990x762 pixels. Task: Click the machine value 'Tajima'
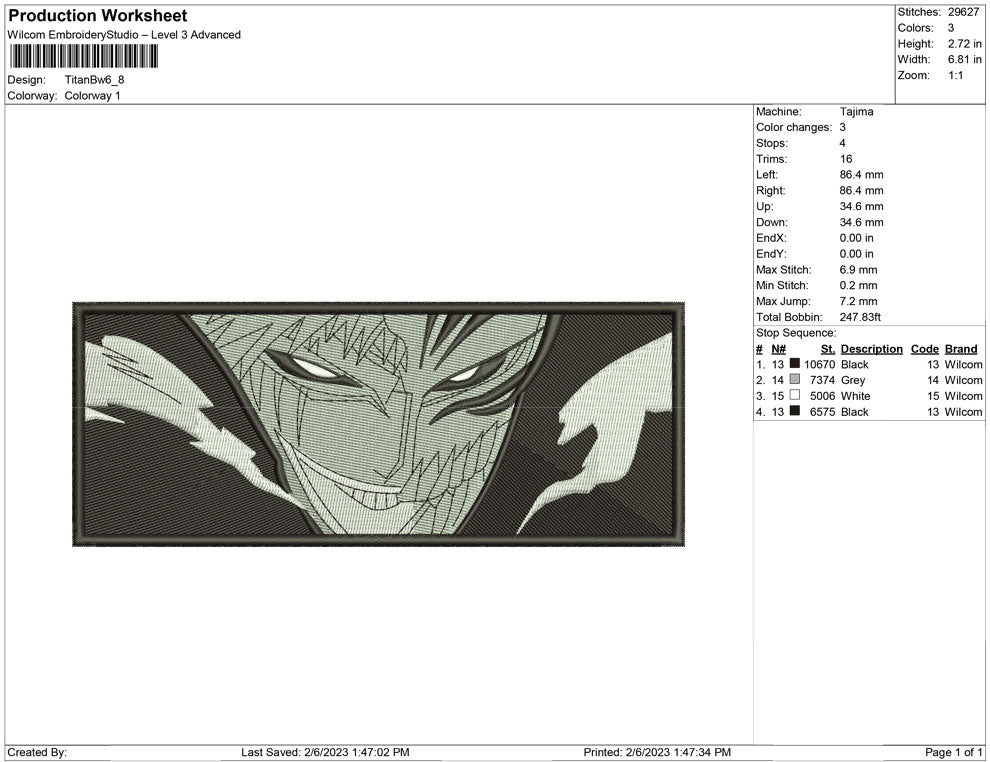tap(856, 112)
